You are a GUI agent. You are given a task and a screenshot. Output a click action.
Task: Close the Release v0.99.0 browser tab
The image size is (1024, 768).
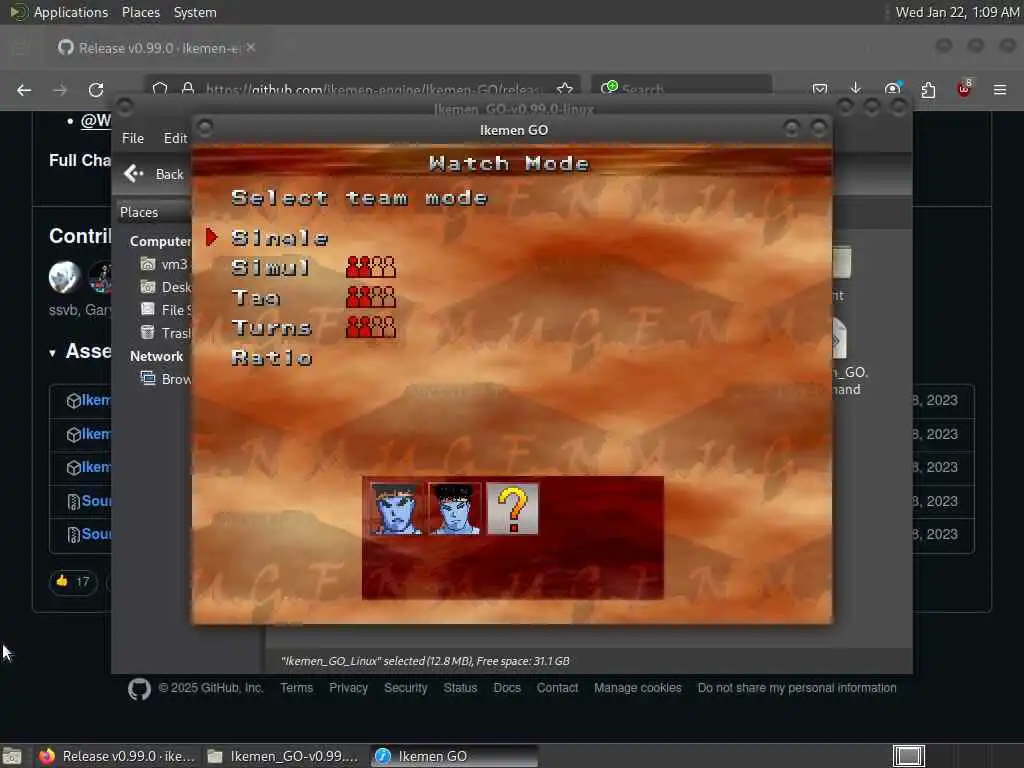tap(251, 48)
